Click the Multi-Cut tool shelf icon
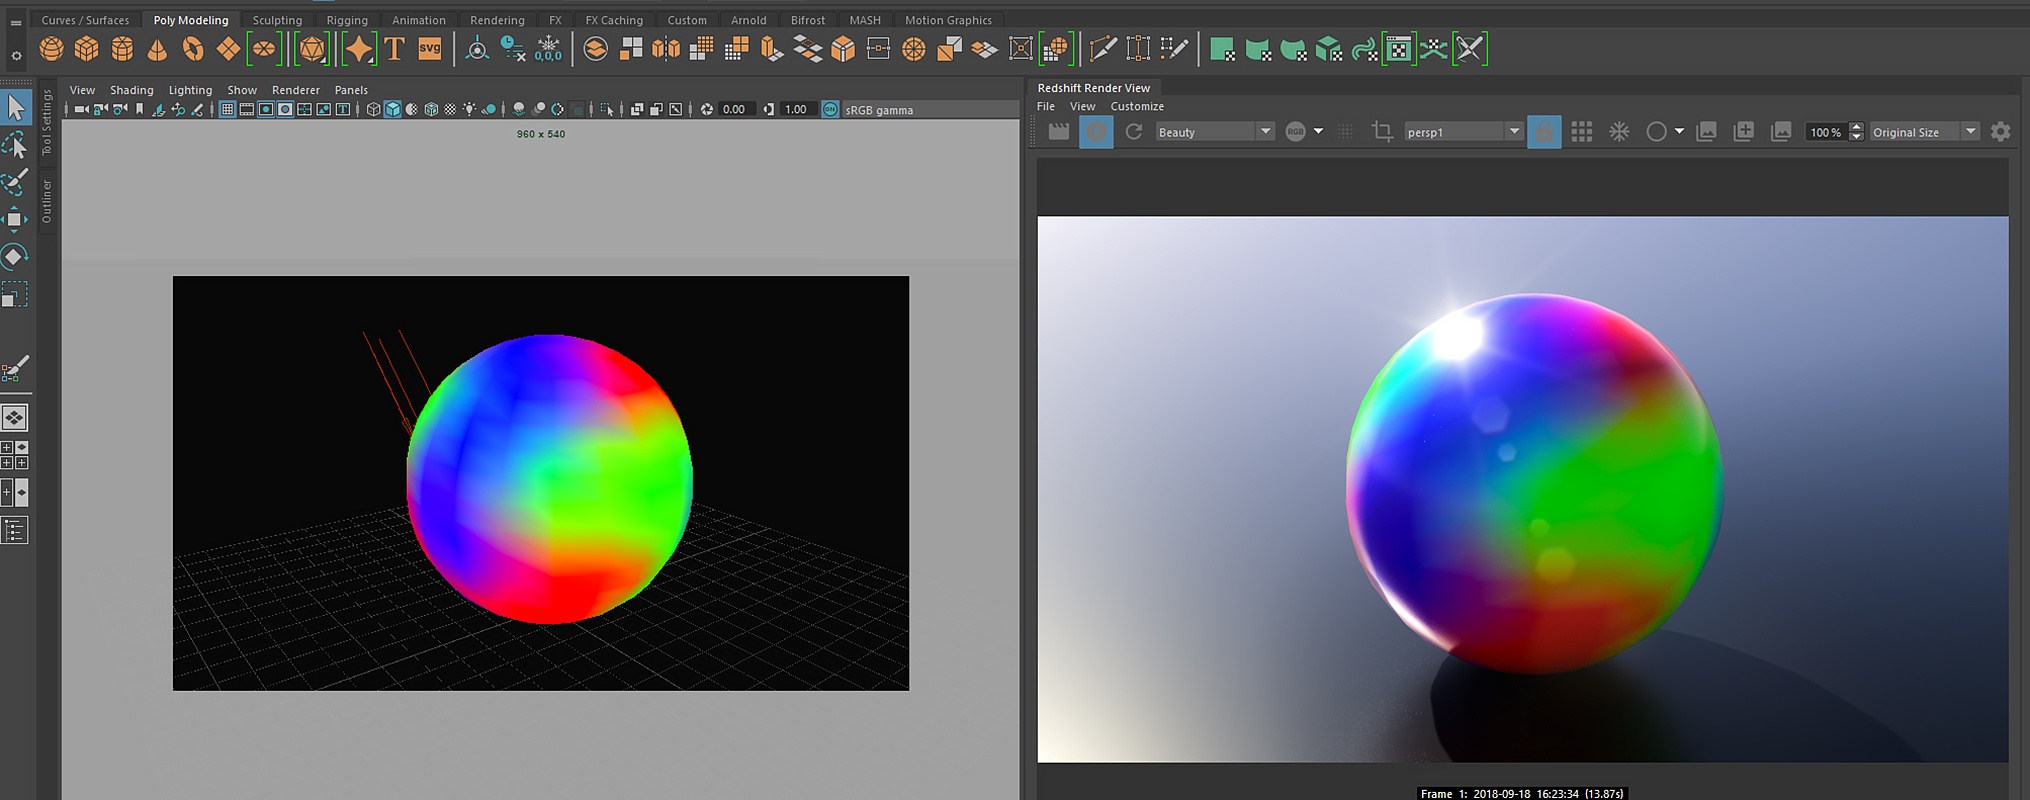Screen dimensions: 2030x800 1103,49
